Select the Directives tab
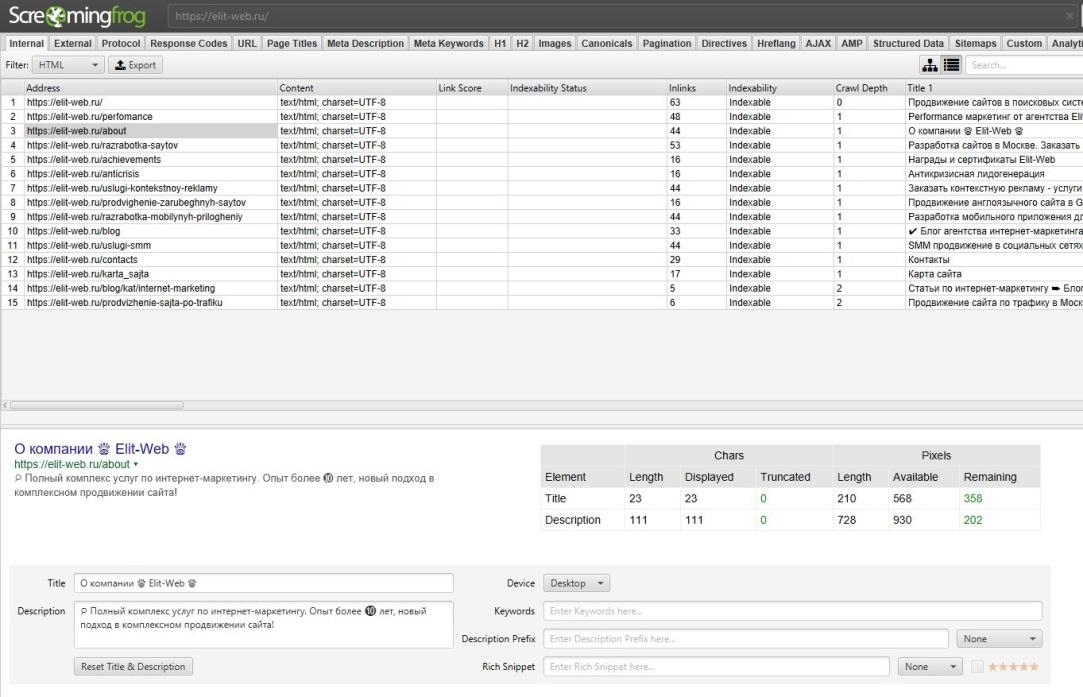Image resolution: width=1083 pixels, height=697 pixels. coord(724,43)
